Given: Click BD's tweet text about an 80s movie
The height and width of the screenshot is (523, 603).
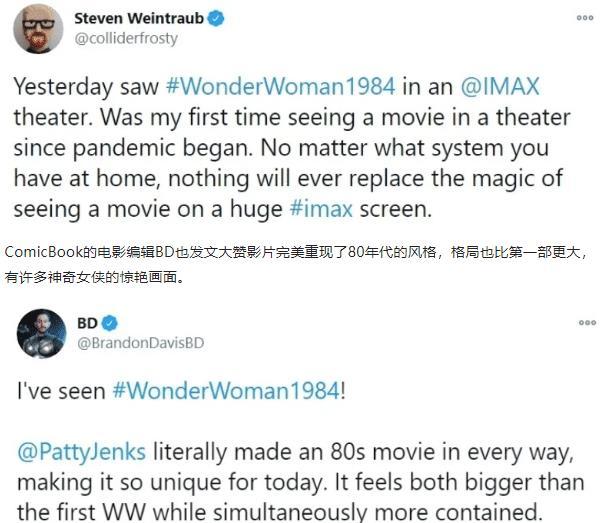Looking at the screenshot, I should 301,481.
